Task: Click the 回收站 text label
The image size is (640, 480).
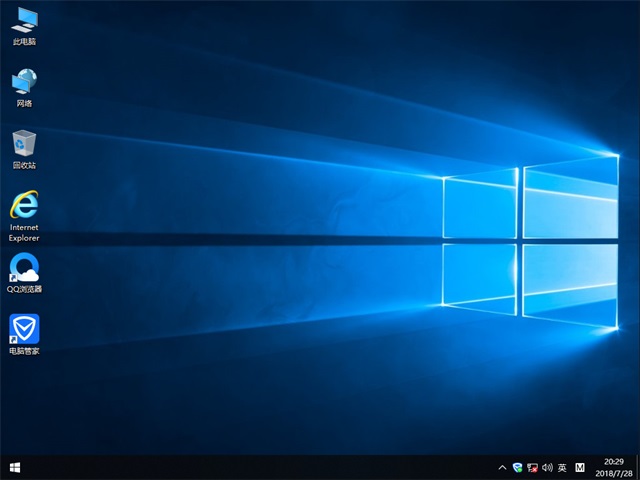Action: (24, 166)
